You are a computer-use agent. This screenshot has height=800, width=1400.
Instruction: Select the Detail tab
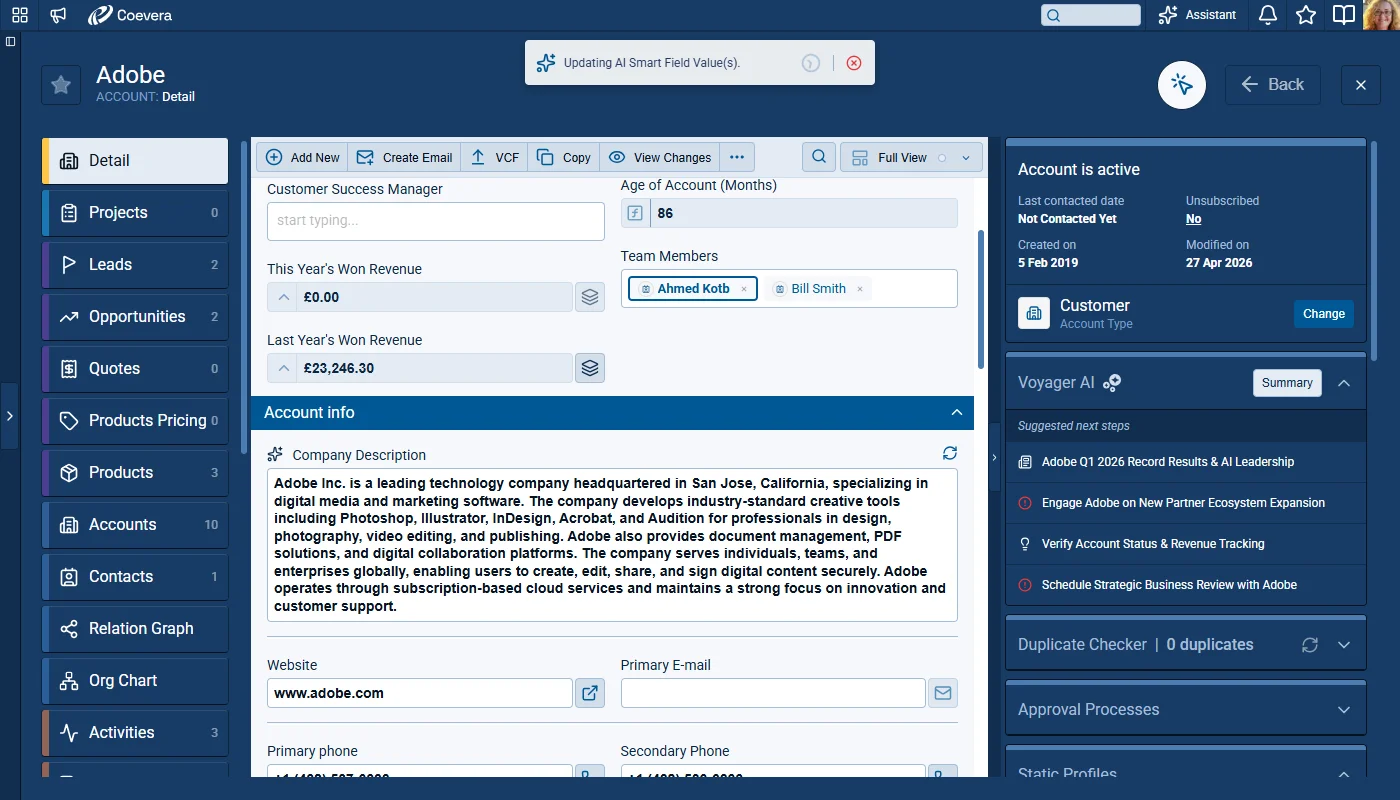(x=135, y=161)
